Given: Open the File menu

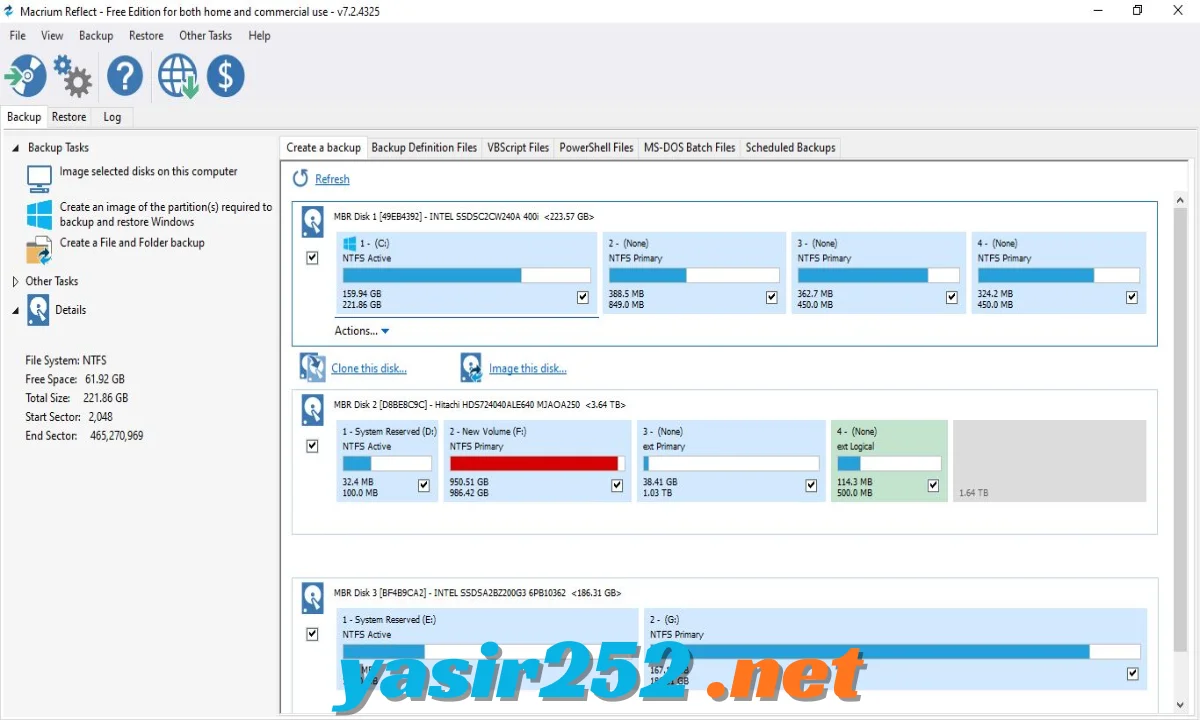Looking at the screenshot, I should pos(18,35).
